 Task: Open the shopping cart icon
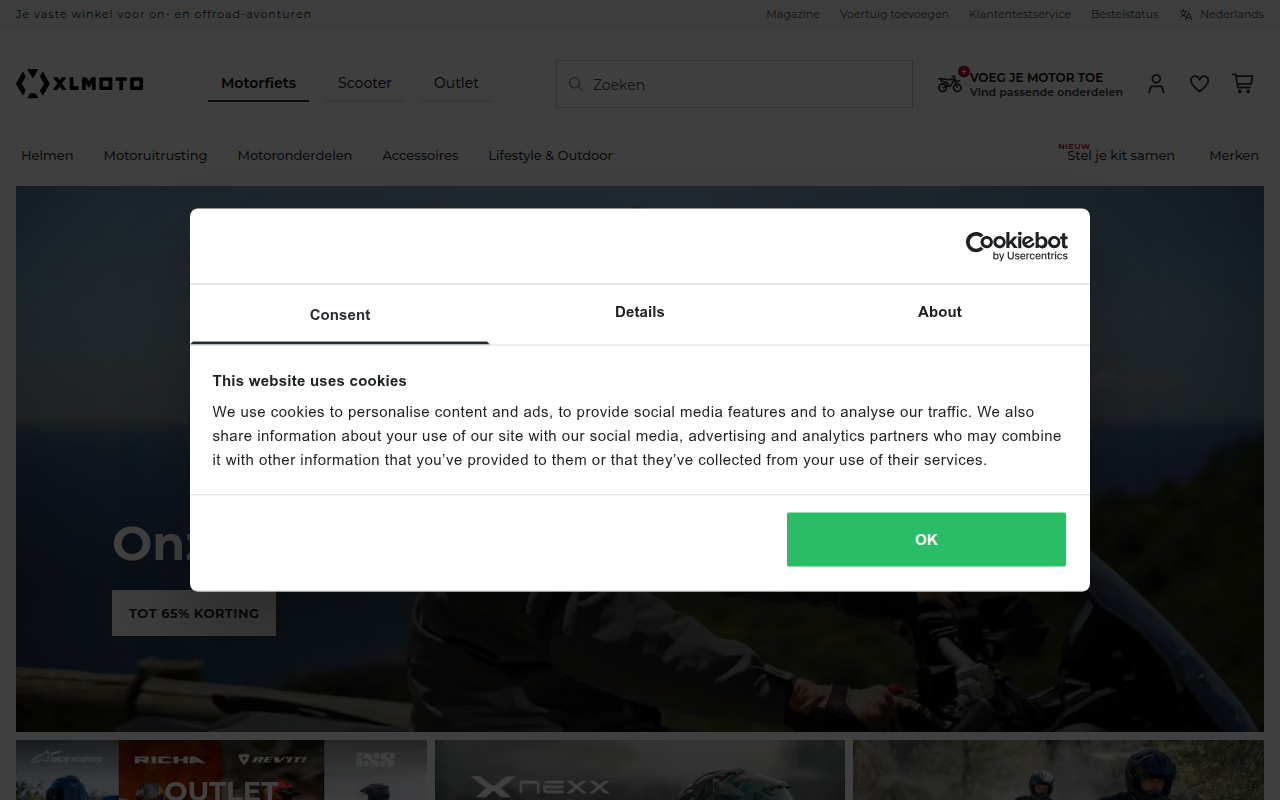[1243, 84]
